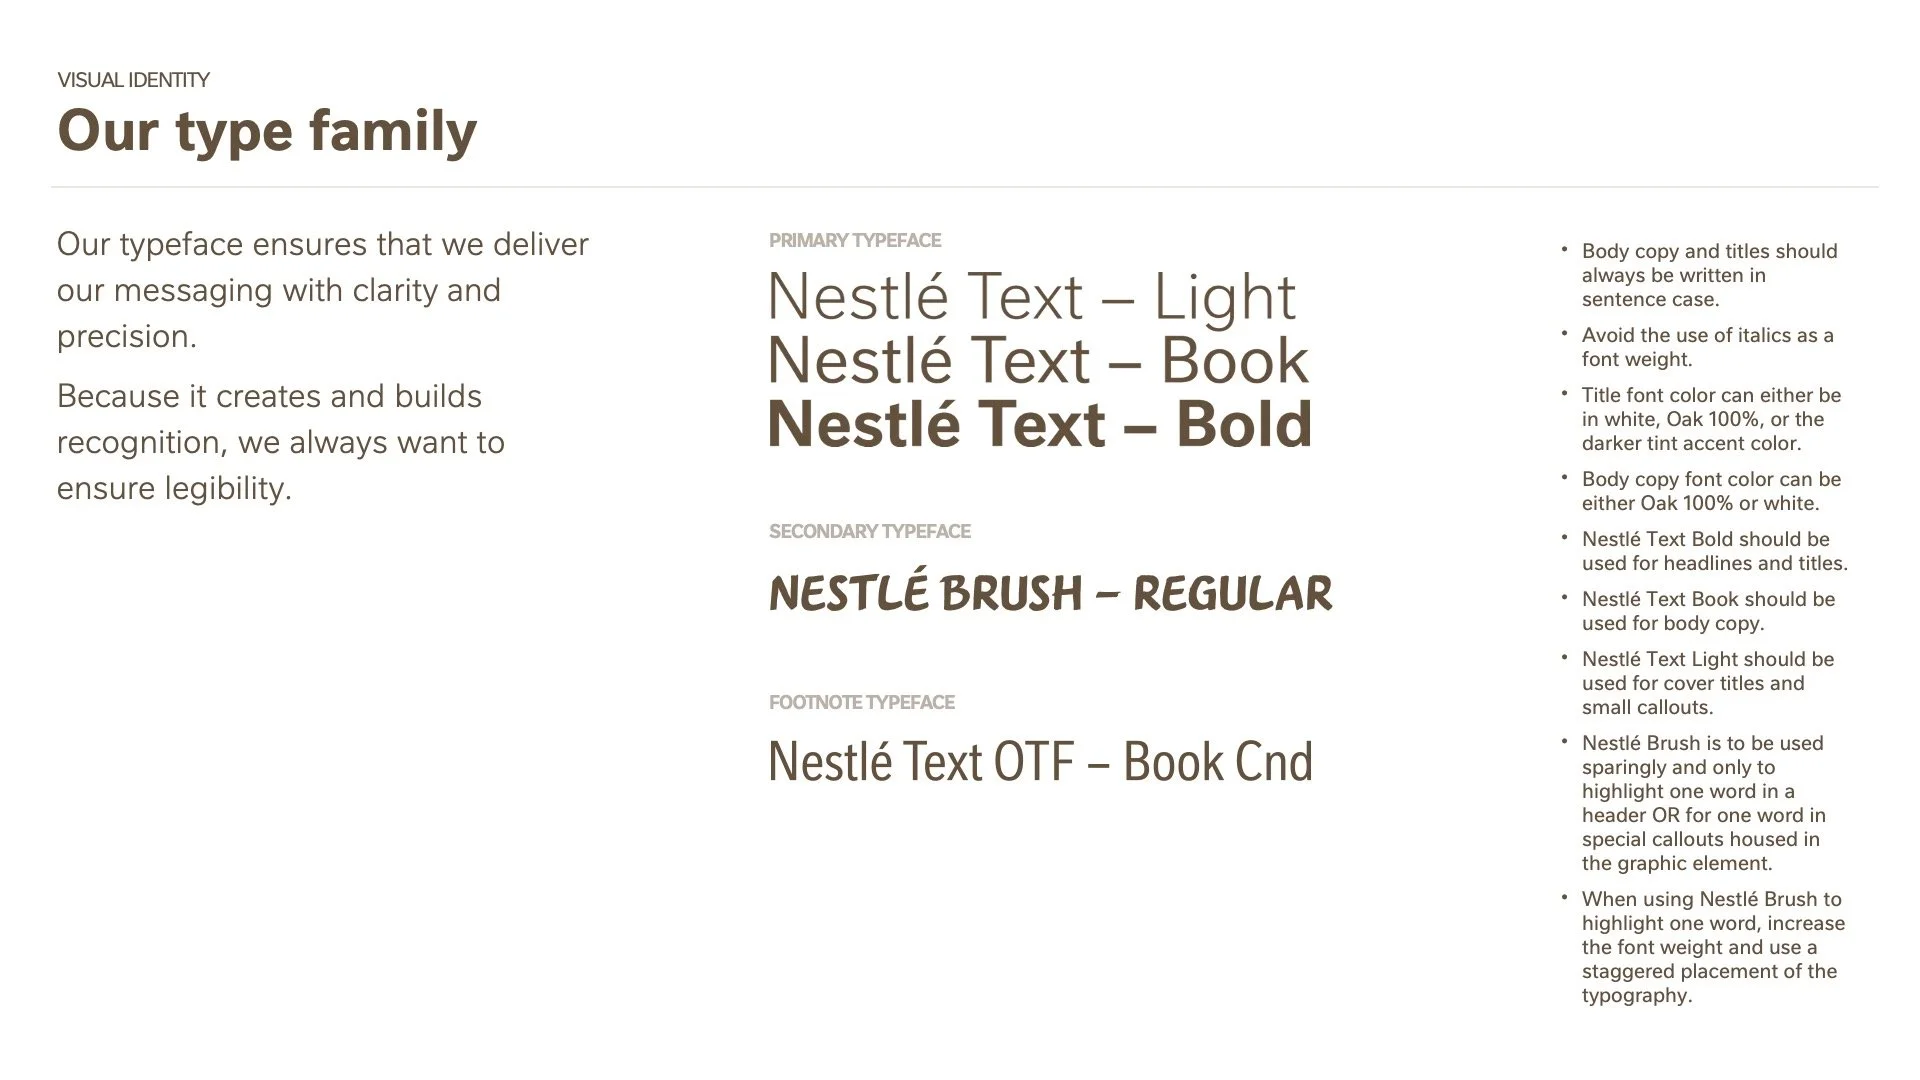The image size is (1920, 1080).
Task: Click bullet about Nestlé Text Bold headlines
Action: tap(1715, 551)
